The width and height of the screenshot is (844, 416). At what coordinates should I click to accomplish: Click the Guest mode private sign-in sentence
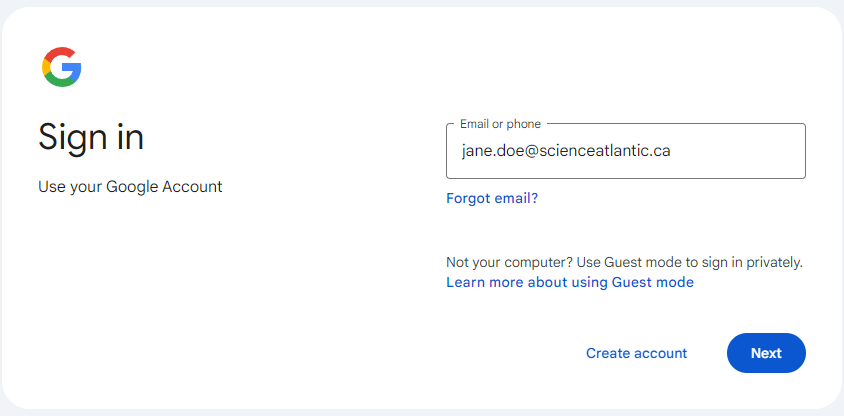tap(624, 262)
